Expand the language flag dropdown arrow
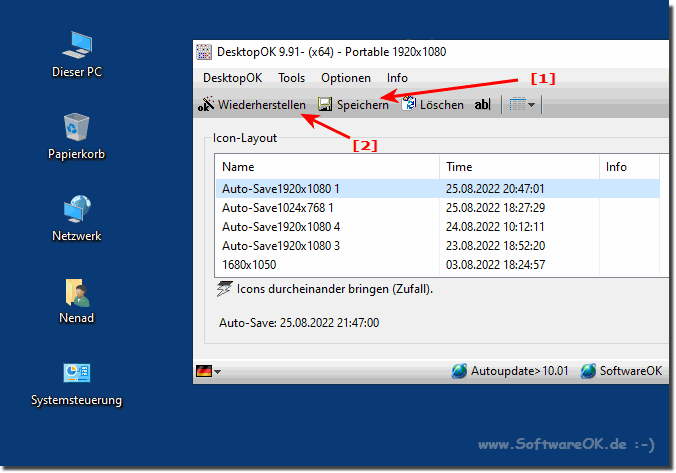 [217, 371]
